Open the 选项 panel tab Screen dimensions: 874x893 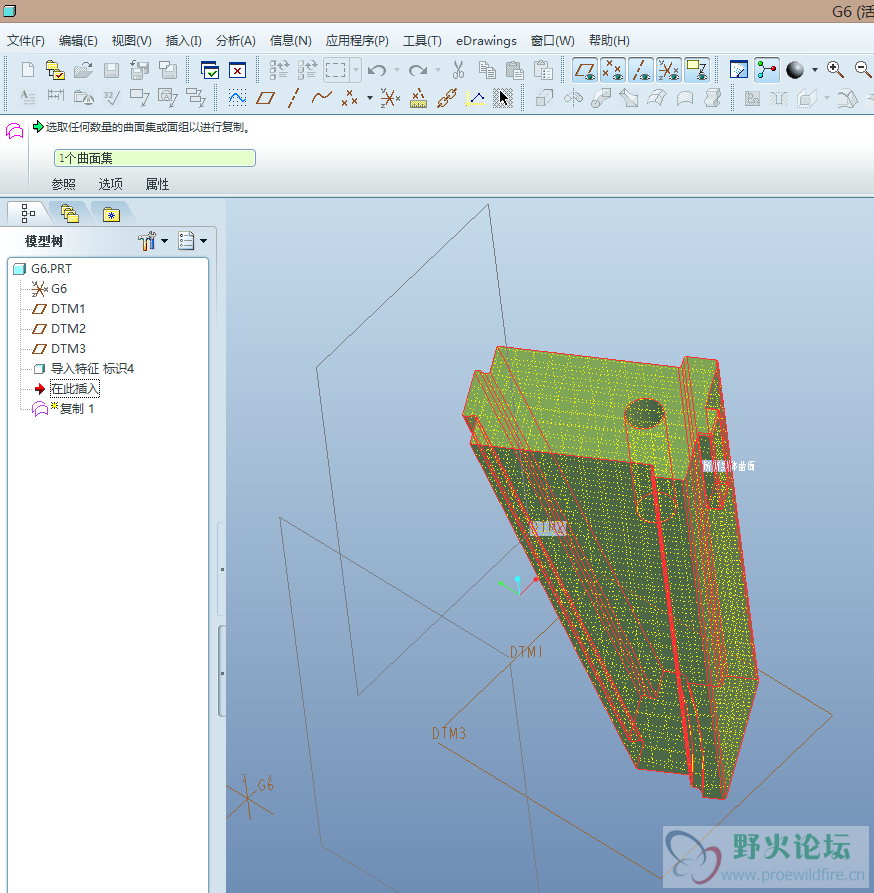[110, 184]
